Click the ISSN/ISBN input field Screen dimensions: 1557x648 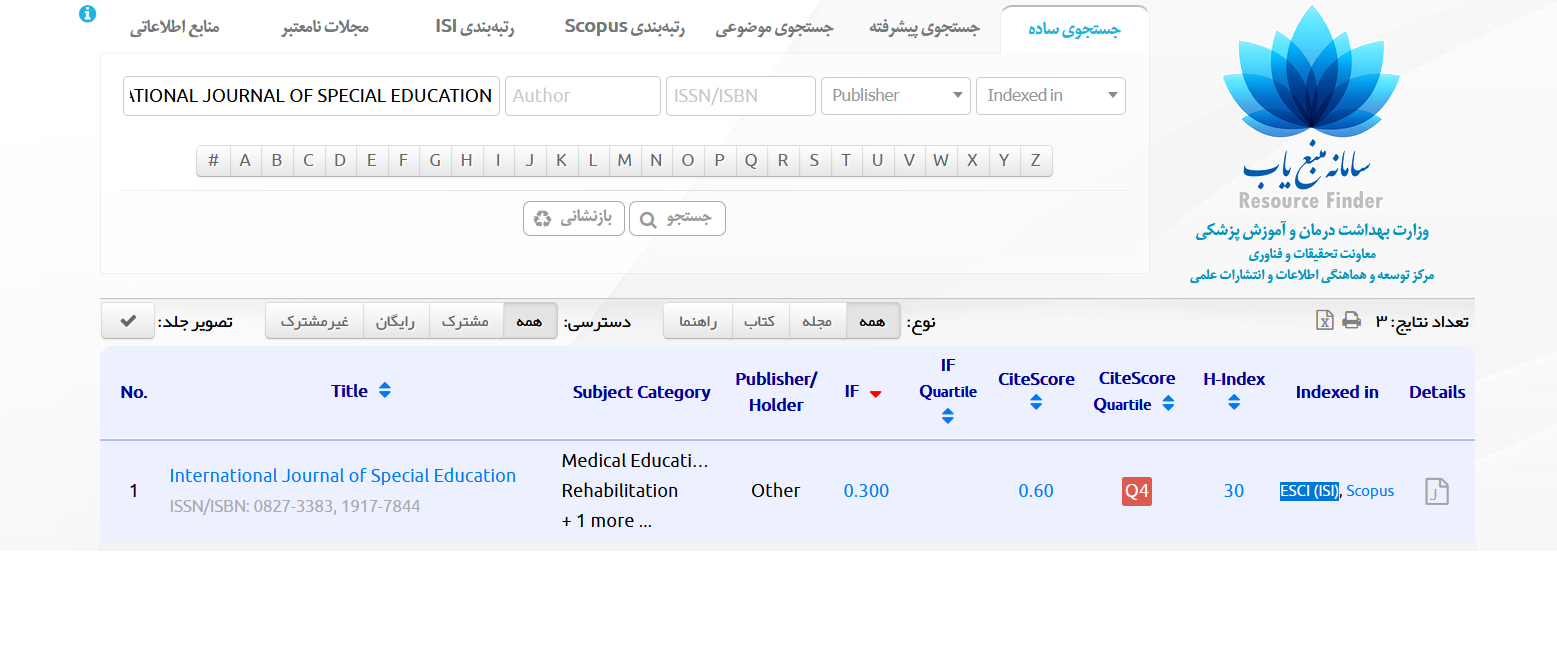coord(741,96)
